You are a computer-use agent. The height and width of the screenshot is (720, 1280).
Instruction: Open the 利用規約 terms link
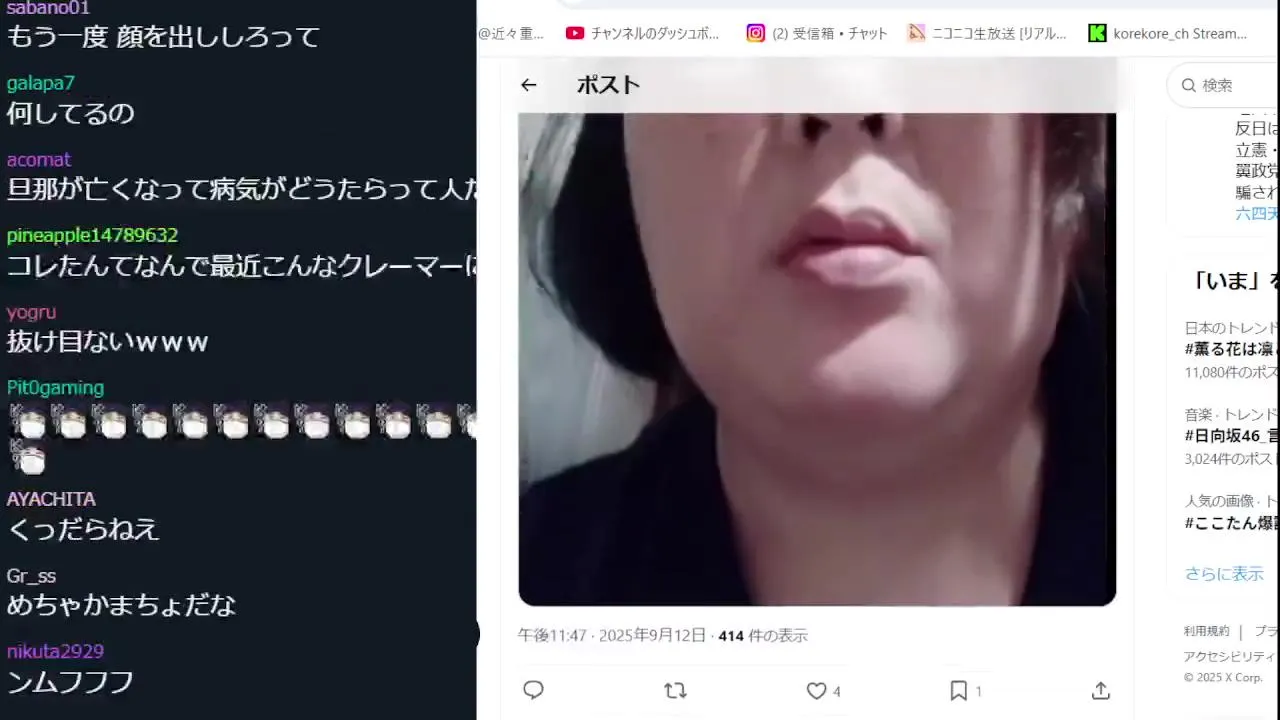[x=1206, y=631]
